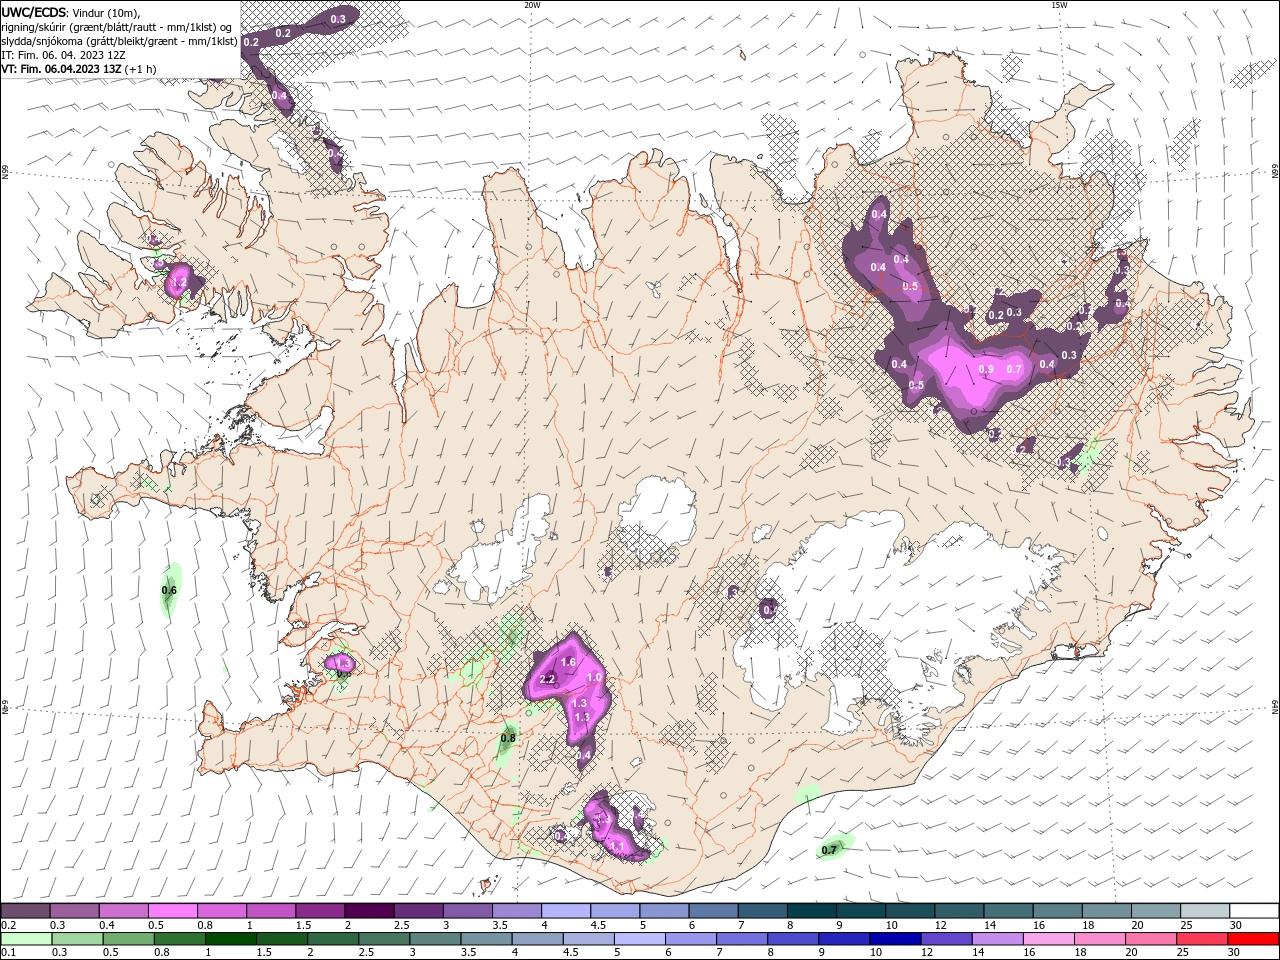This screenshot has height=960, width=1280.
Task: Click the 0.6 value west of the coast
Action: pyautogui.click(x=169, y=591)
